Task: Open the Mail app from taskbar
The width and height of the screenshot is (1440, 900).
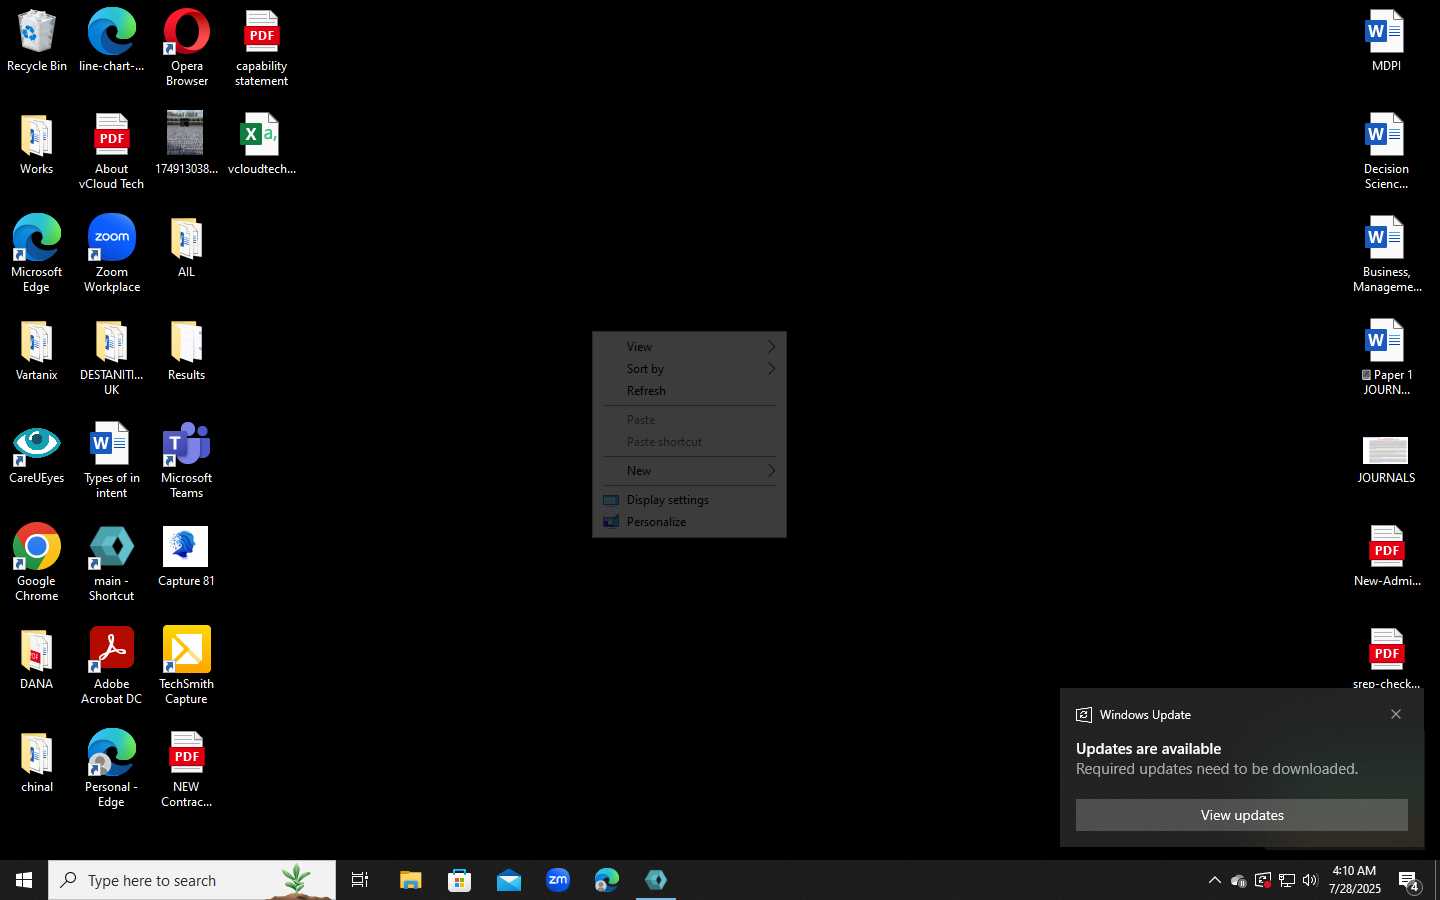Action: (x=508, y=880)
